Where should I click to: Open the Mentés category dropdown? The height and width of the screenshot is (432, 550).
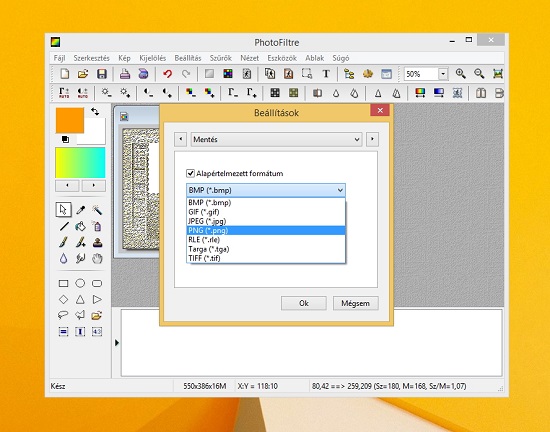[276, 140]
